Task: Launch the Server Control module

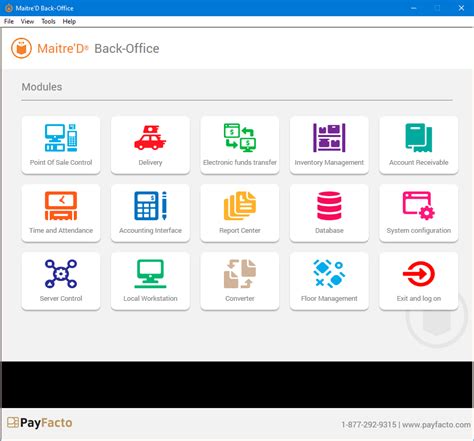Action: pyautogui.click(x=61, y=281)
